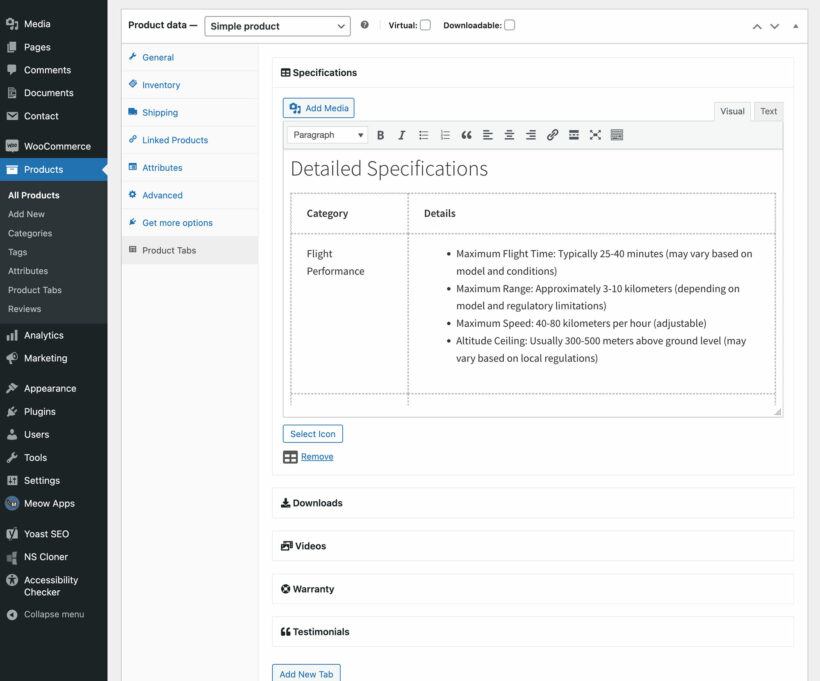This screenshot has width=820, height=681.
Task: Insert a numbered list
Action: 445,135
